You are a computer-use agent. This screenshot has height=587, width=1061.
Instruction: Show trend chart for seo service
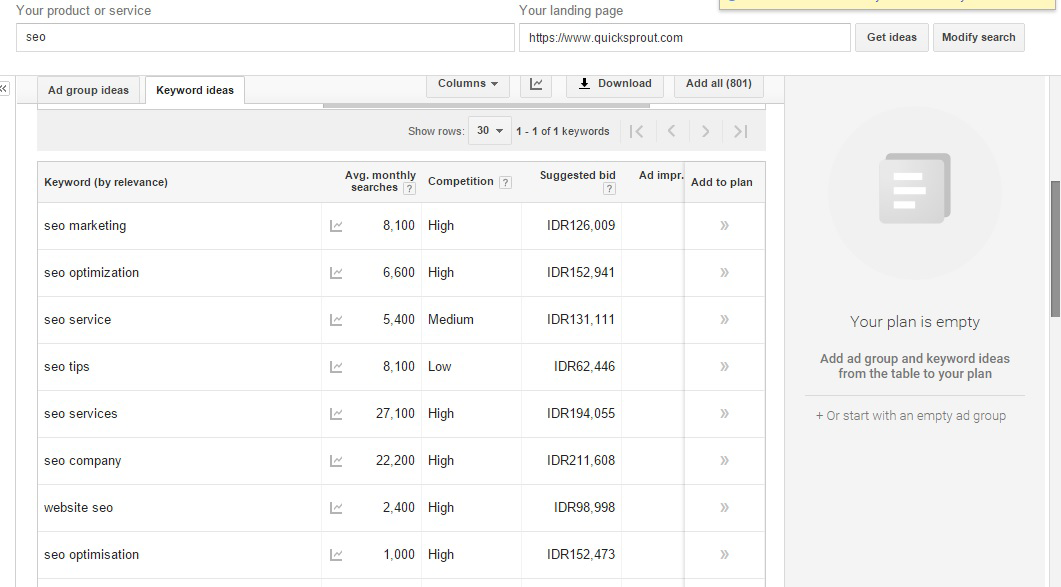click(336, 320)
